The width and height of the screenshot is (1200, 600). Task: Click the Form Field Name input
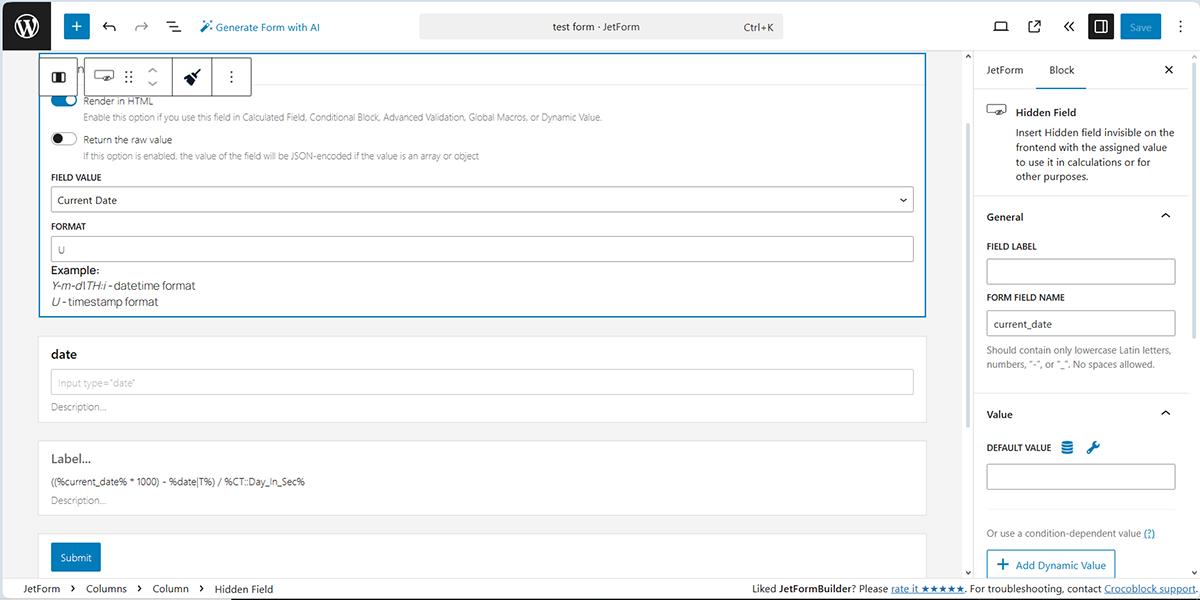(1081, 323)
